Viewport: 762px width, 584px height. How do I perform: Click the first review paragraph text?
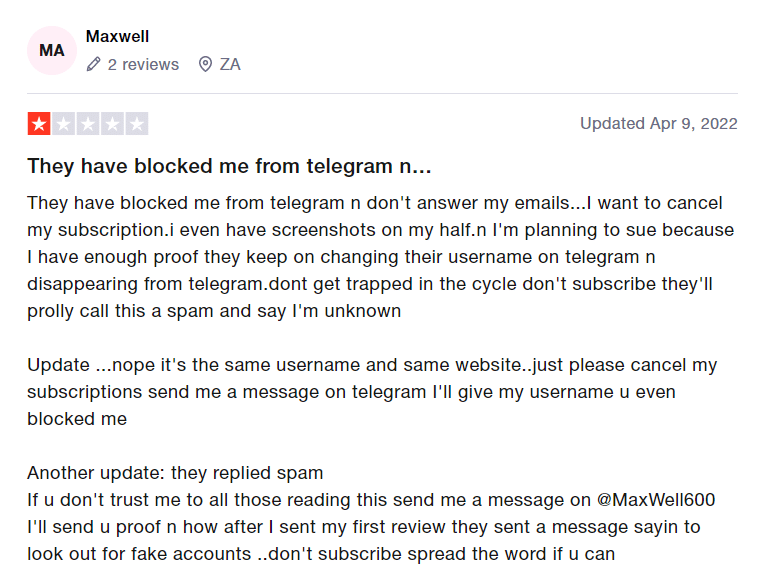(x=381, y=257)
